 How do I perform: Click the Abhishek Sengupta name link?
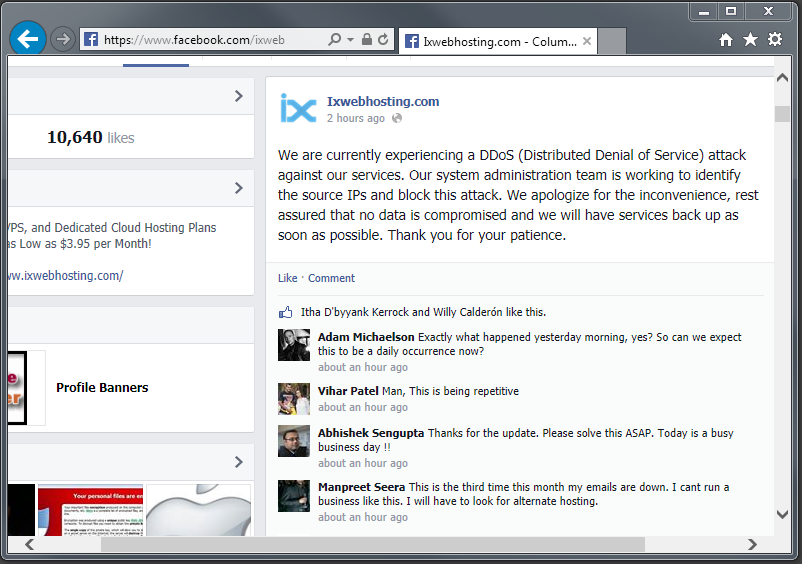[371, 433]
